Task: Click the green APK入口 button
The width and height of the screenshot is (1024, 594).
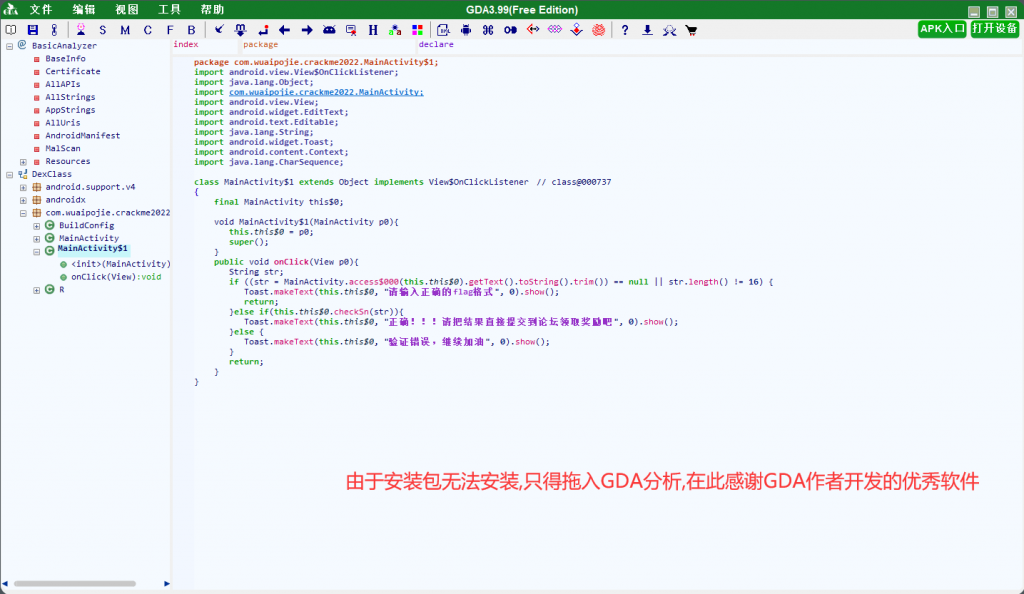Action: (x=942, y=29)
